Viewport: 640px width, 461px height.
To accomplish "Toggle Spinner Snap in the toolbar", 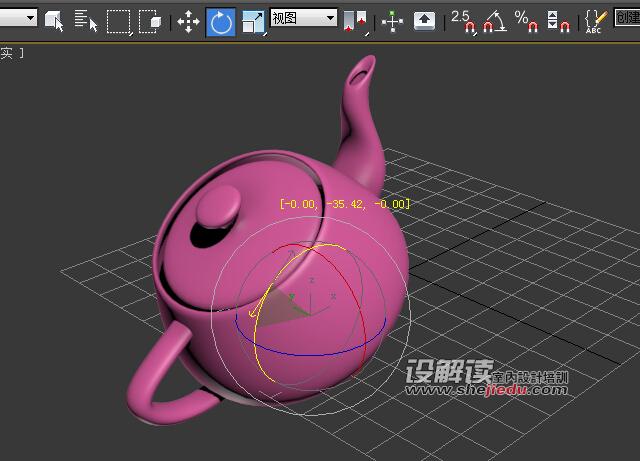I will 553,20.
